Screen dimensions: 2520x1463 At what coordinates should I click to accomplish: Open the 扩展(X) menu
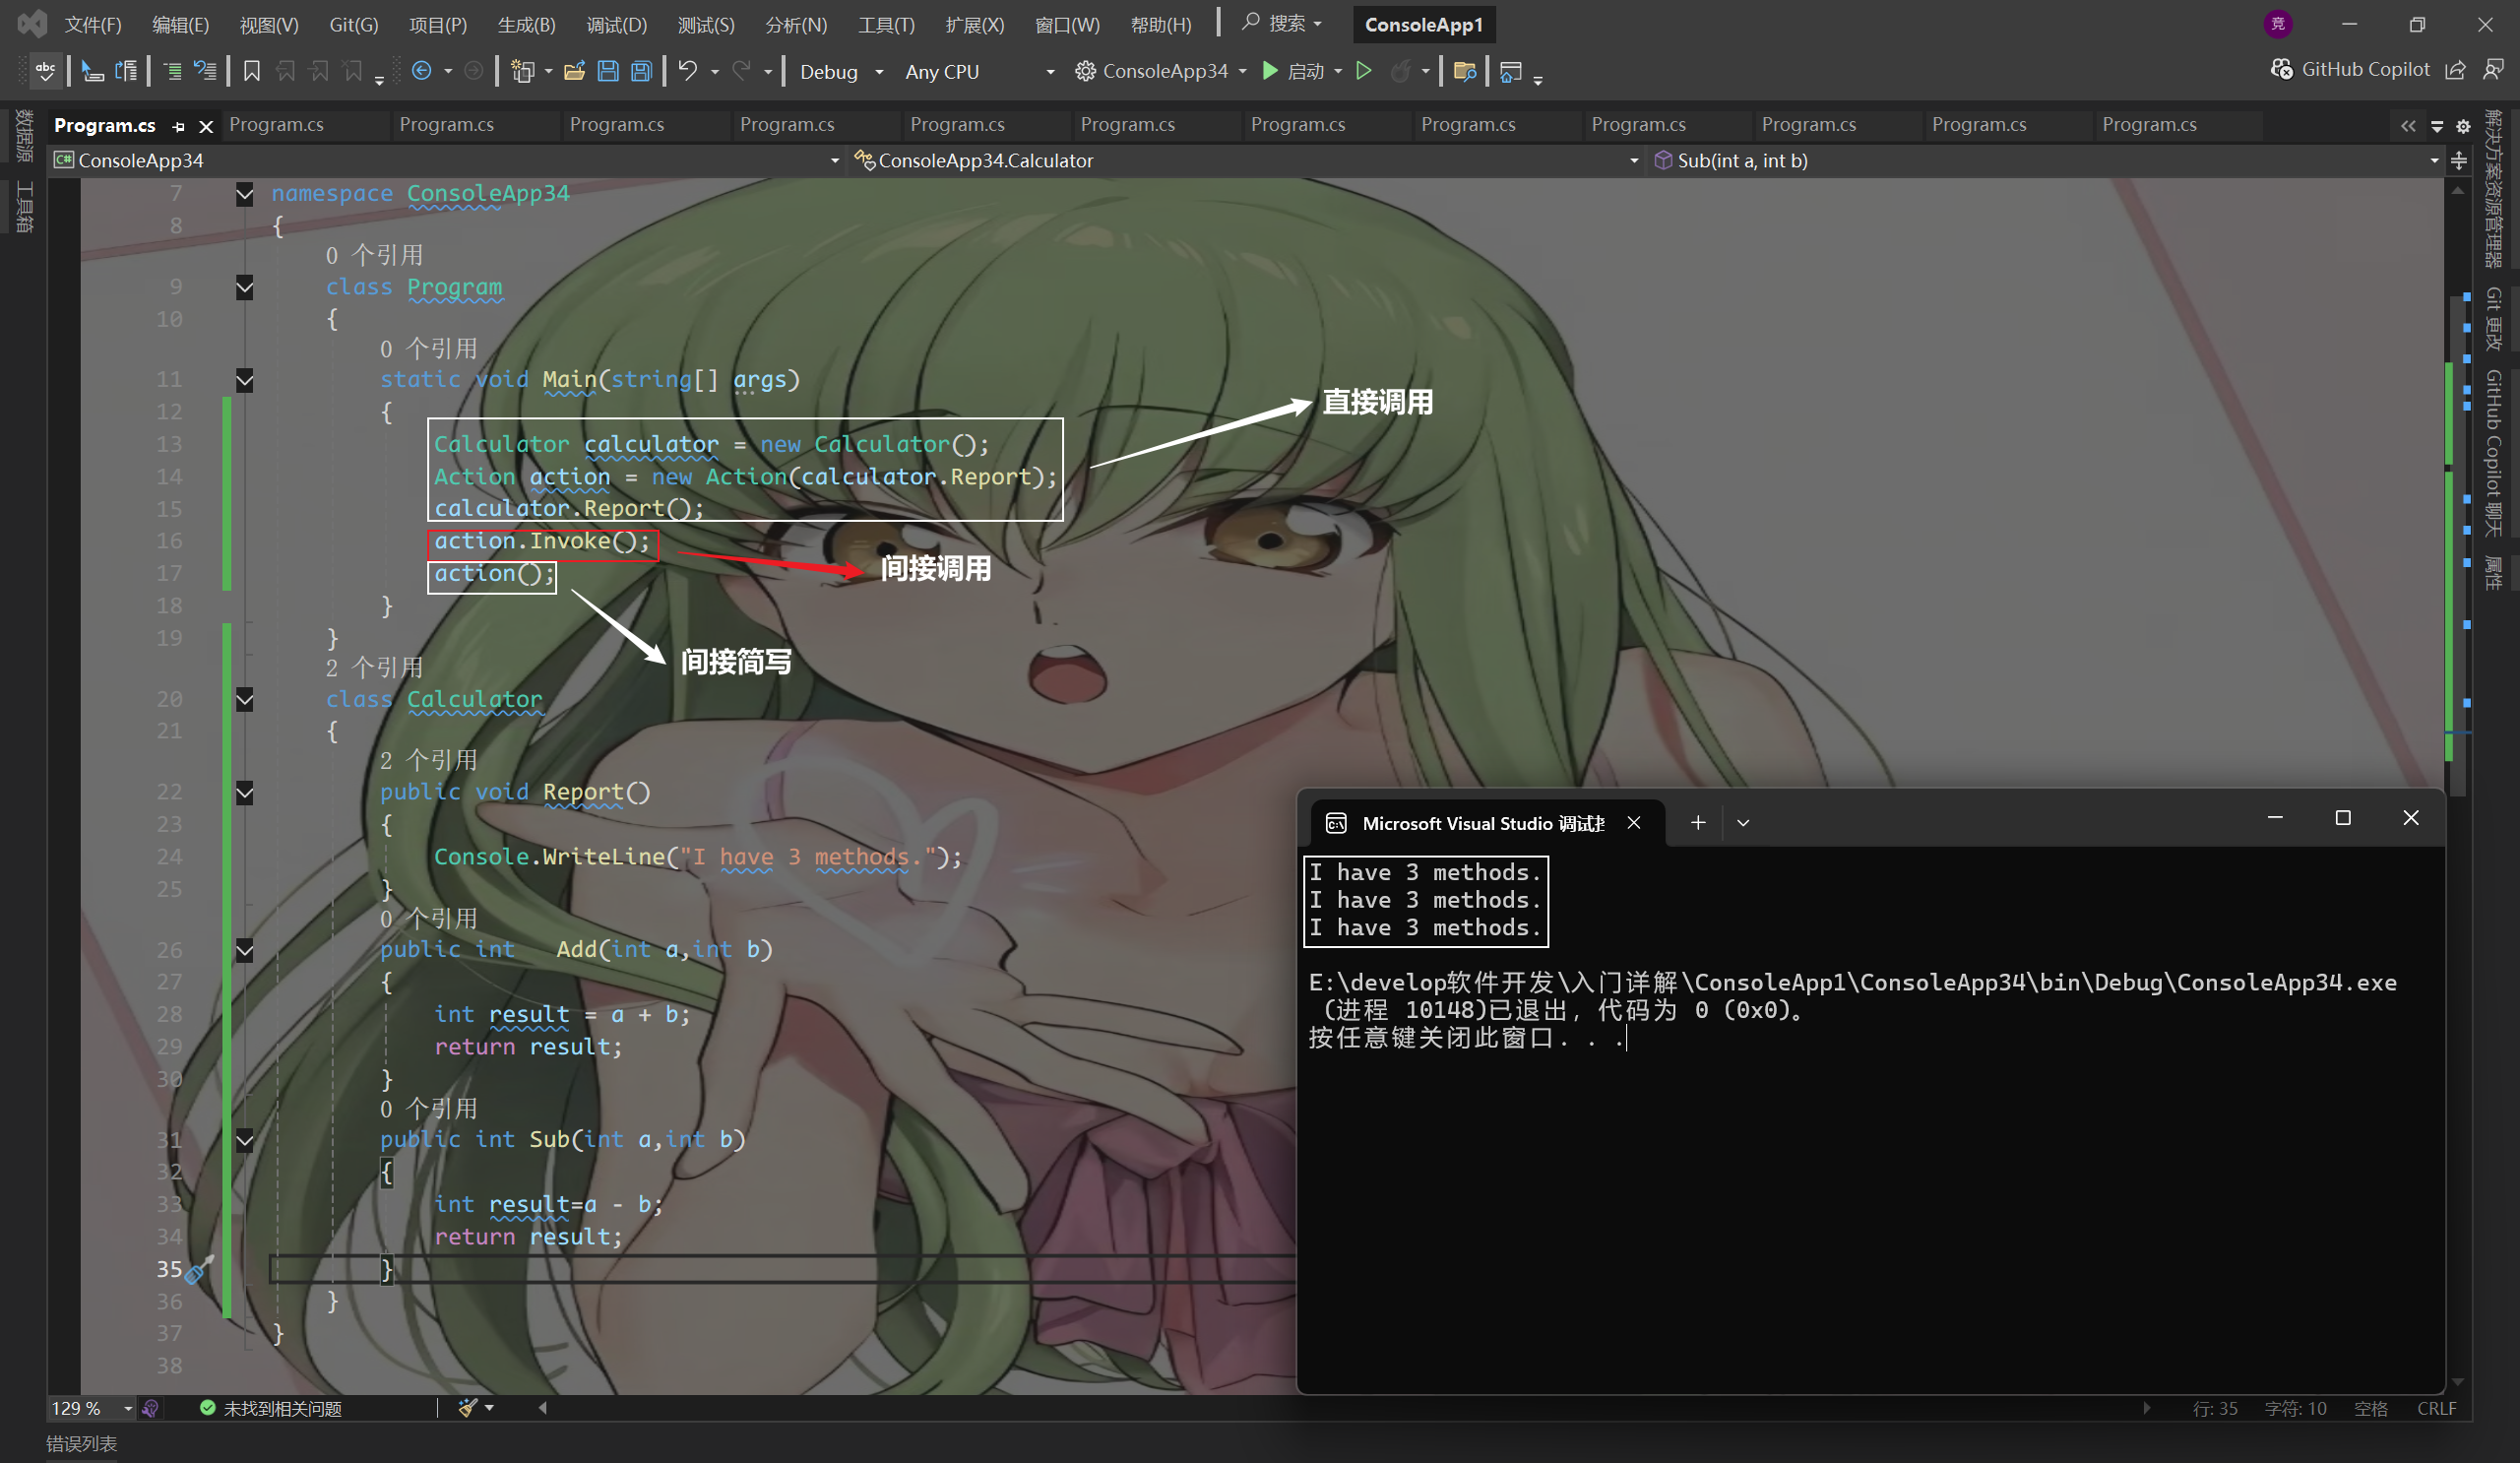(975, 24)
